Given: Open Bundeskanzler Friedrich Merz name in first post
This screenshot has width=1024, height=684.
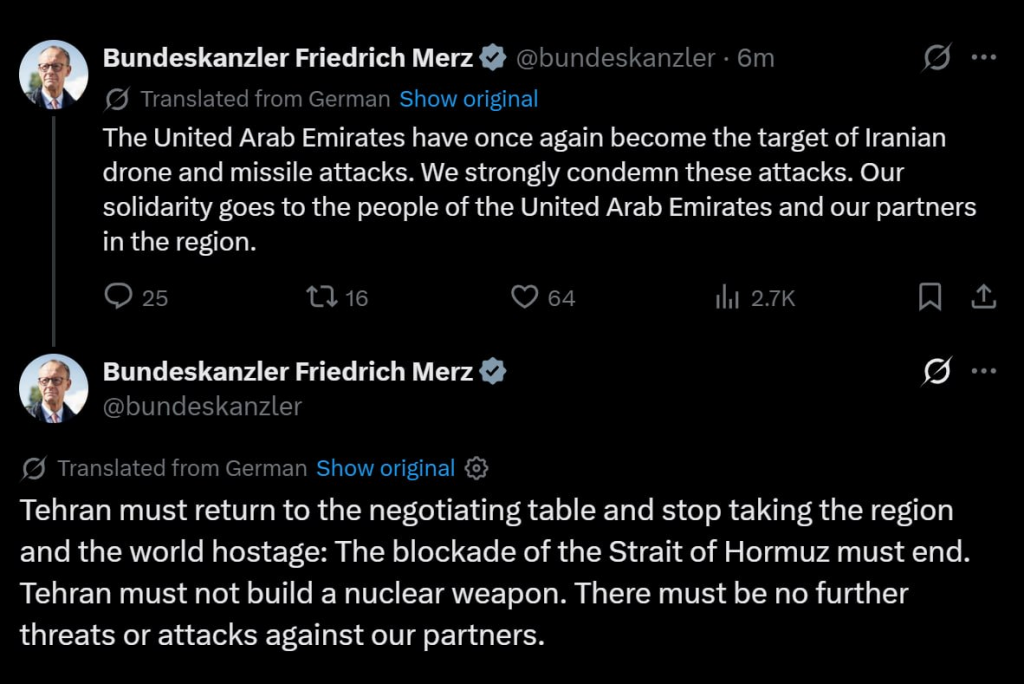Looking at the screenshot, I should tap(287, 58).
